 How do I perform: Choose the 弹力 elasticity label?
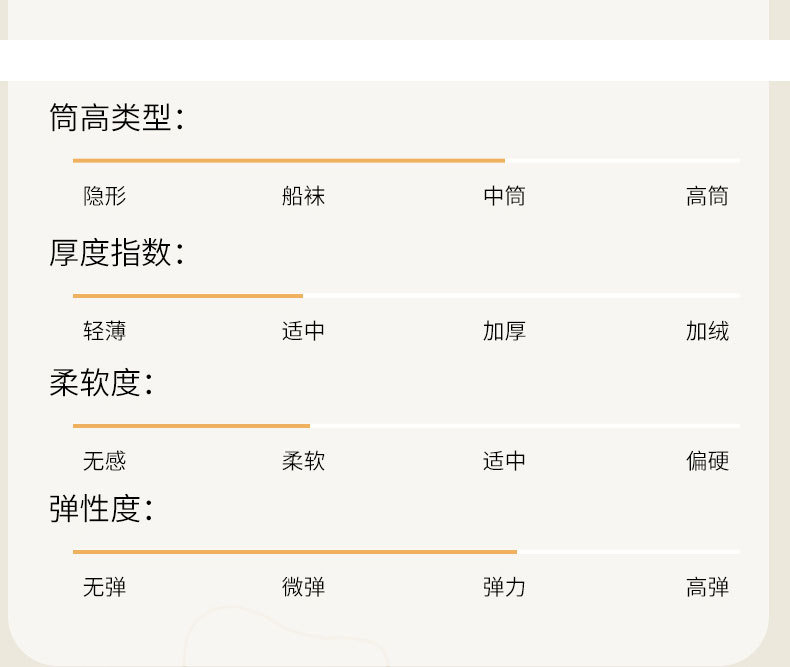504,587
